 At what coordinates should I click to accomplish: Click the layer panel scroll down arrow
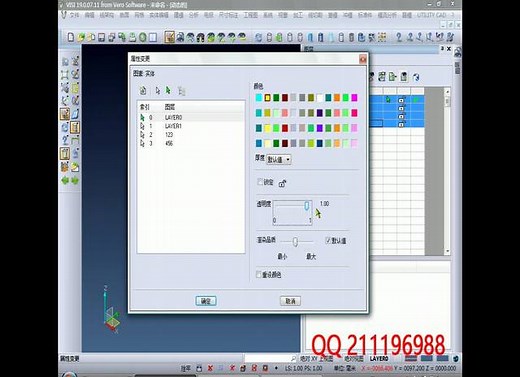click(x=447, y=251)
